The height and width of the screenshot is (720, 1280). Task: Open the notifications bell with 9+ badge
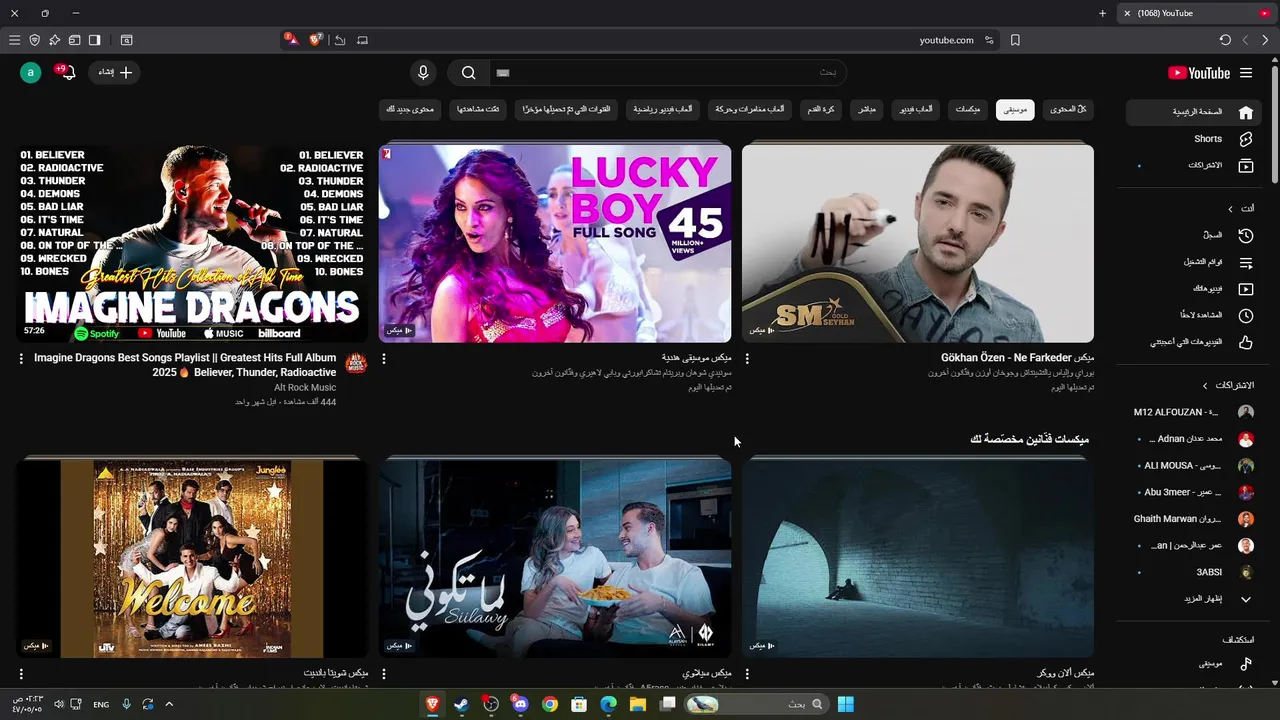(66, 72)
